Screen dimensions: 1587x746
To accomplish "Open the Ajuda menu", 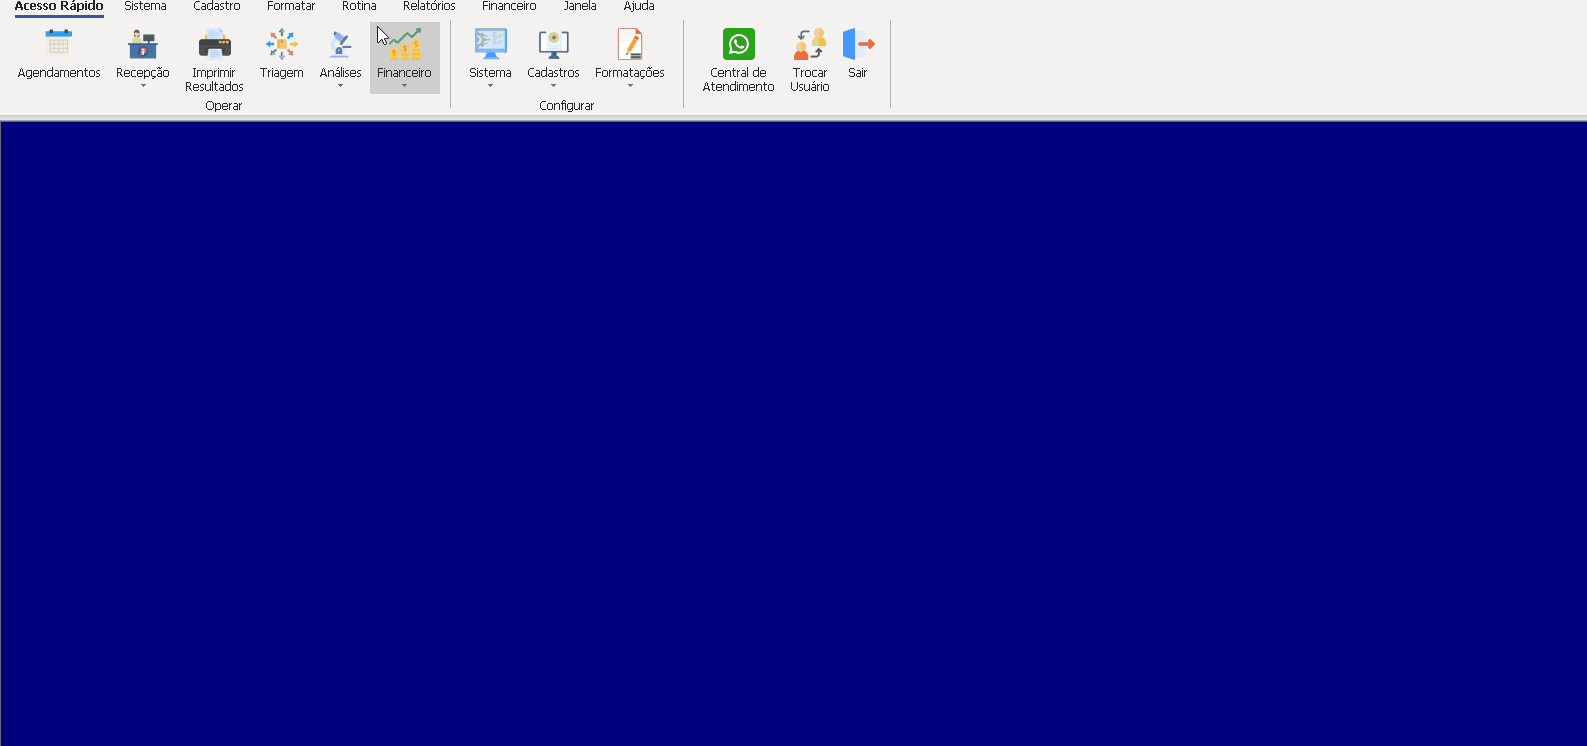I will click(x=639, y=6).
